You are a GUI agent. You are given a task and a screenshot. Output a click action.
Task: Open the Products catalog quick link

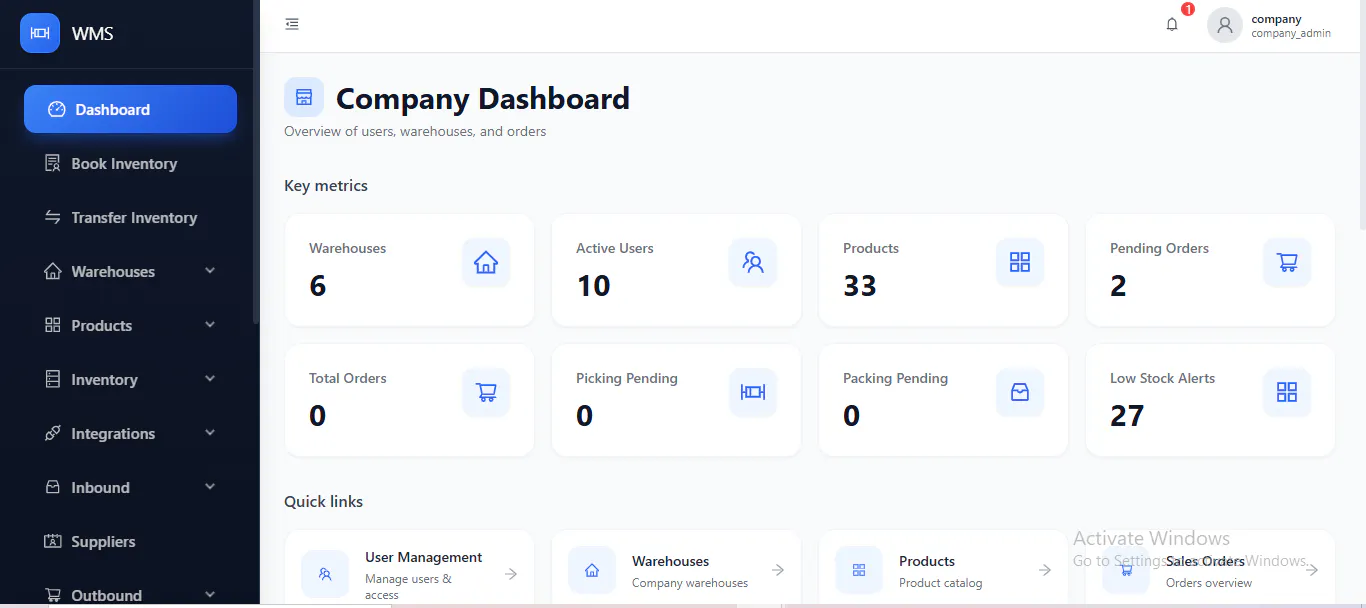pos(943,569)
